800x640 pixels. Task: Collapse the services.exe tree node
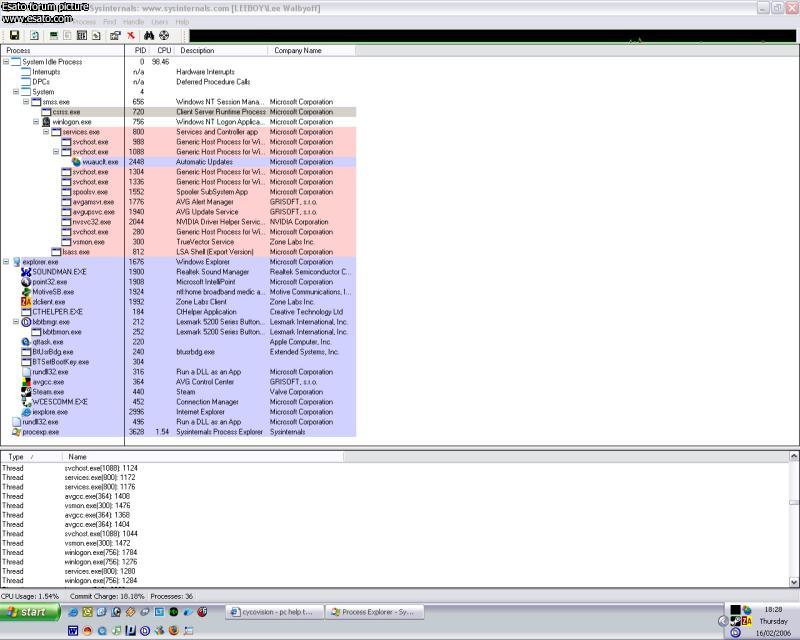click(46, 132)
